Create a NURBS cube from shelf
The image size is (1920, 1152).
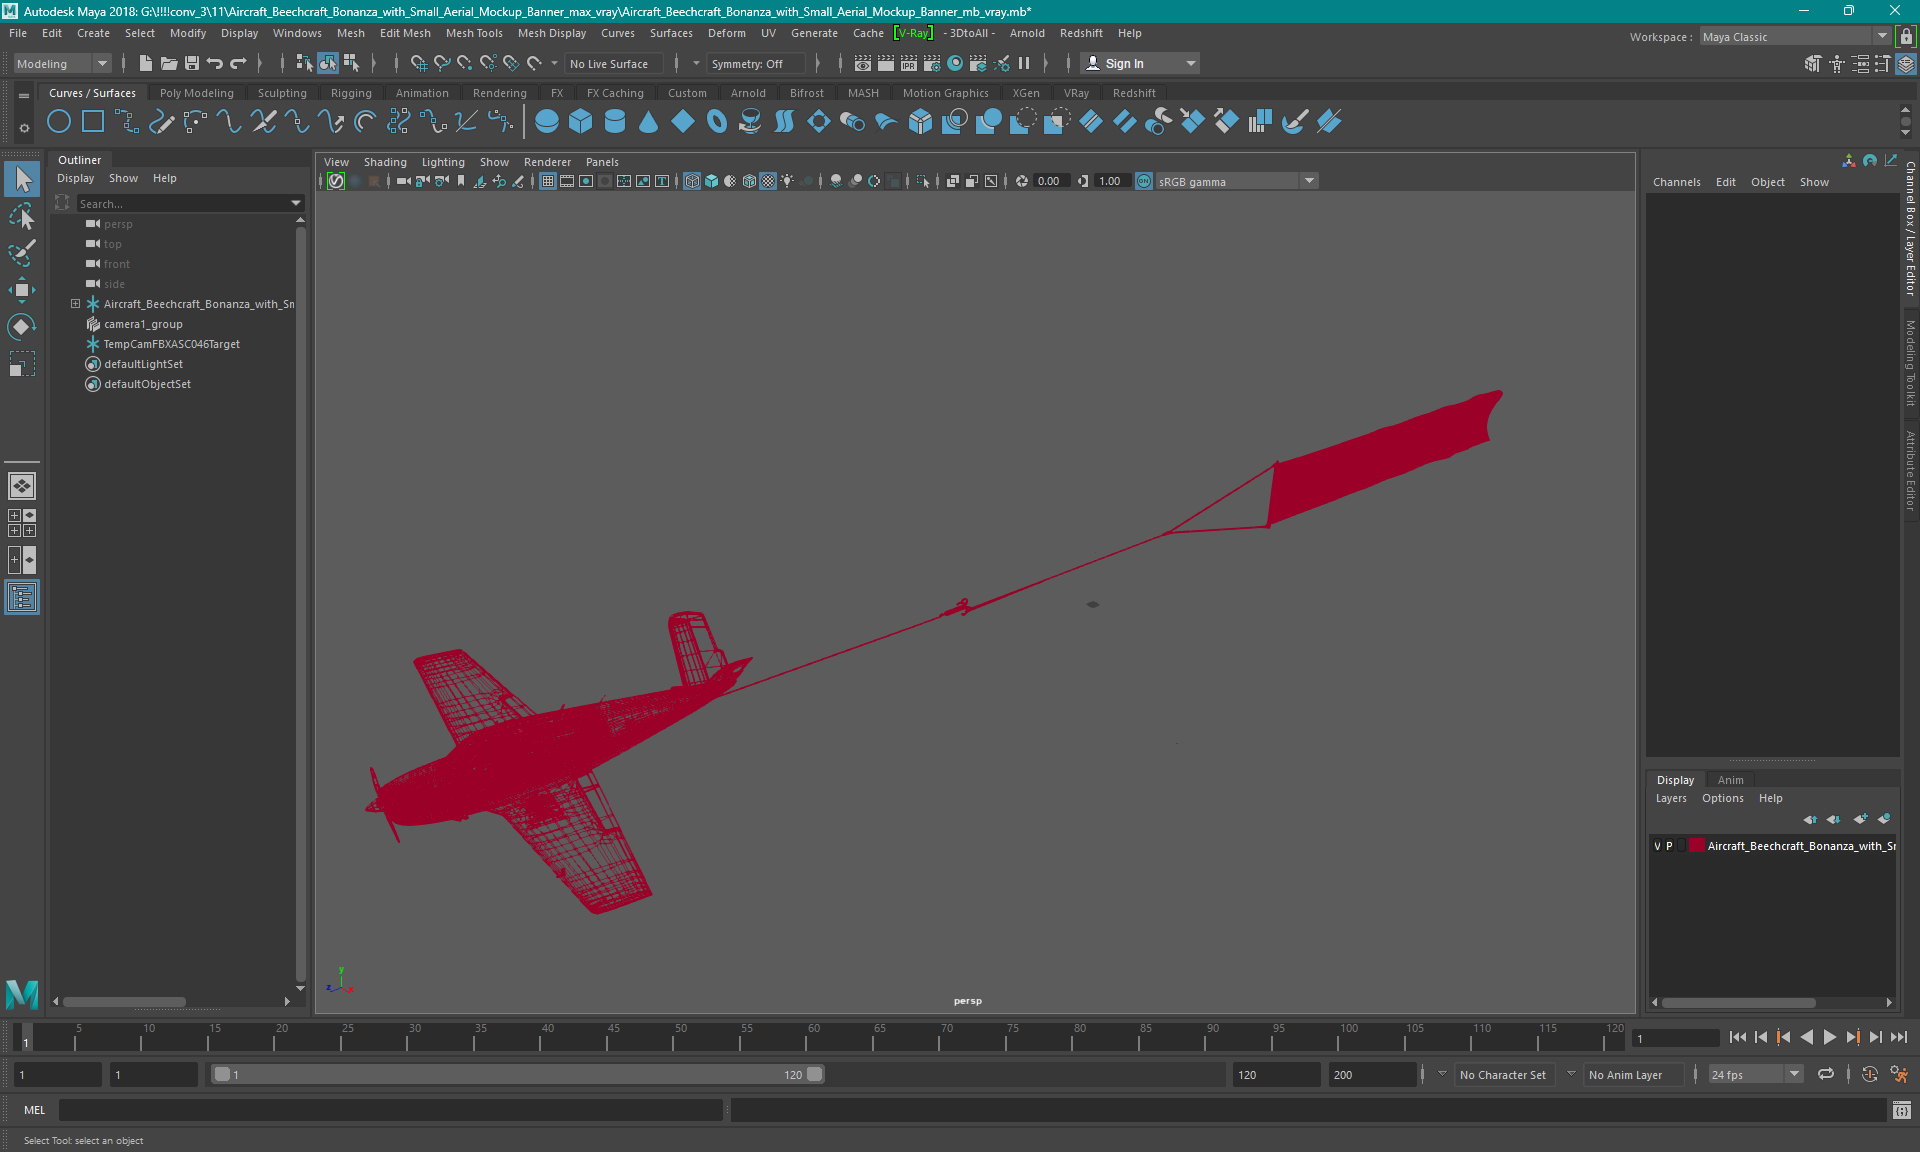581,122
